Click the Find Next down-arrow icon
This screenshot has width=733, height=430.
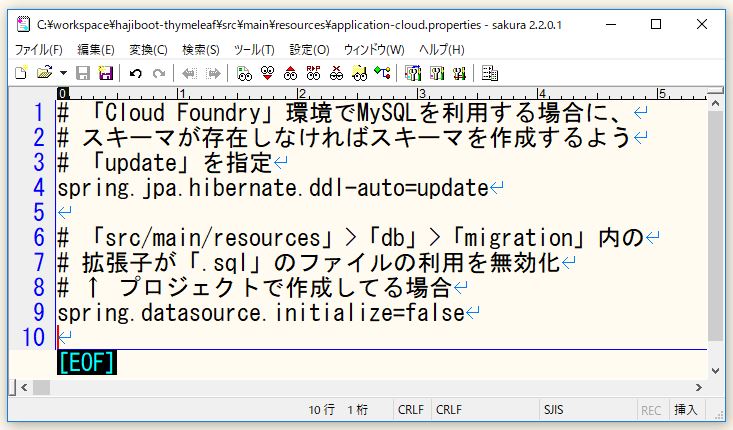[267, 73]
